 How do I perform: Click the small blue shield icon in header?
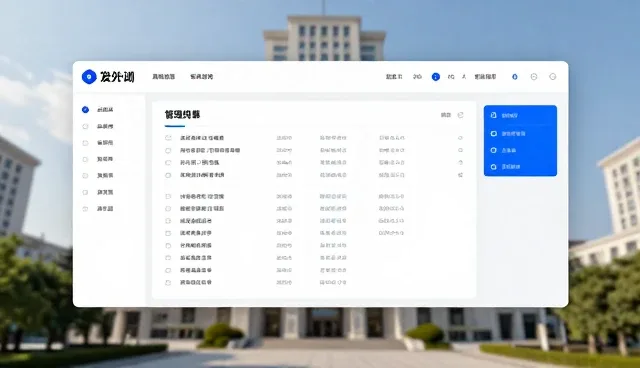(x=515, y=77)
